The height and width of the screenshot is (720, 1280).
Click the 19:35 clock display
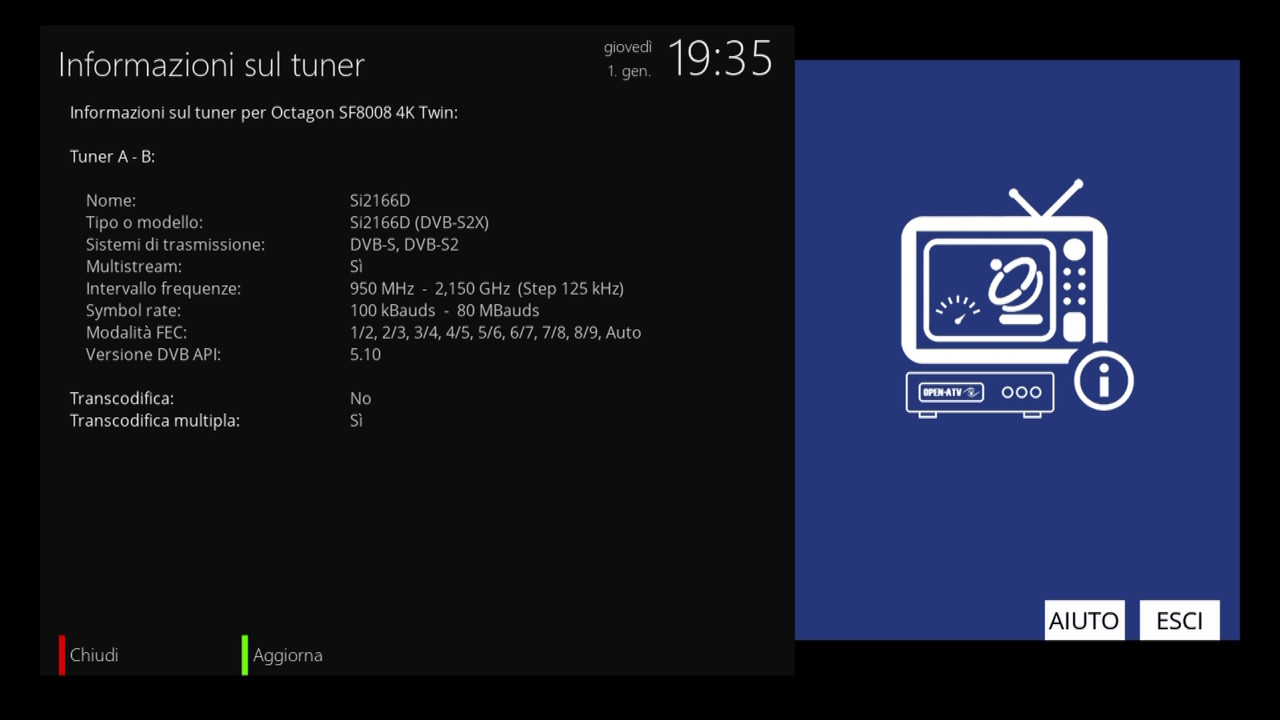pos(720,59)
